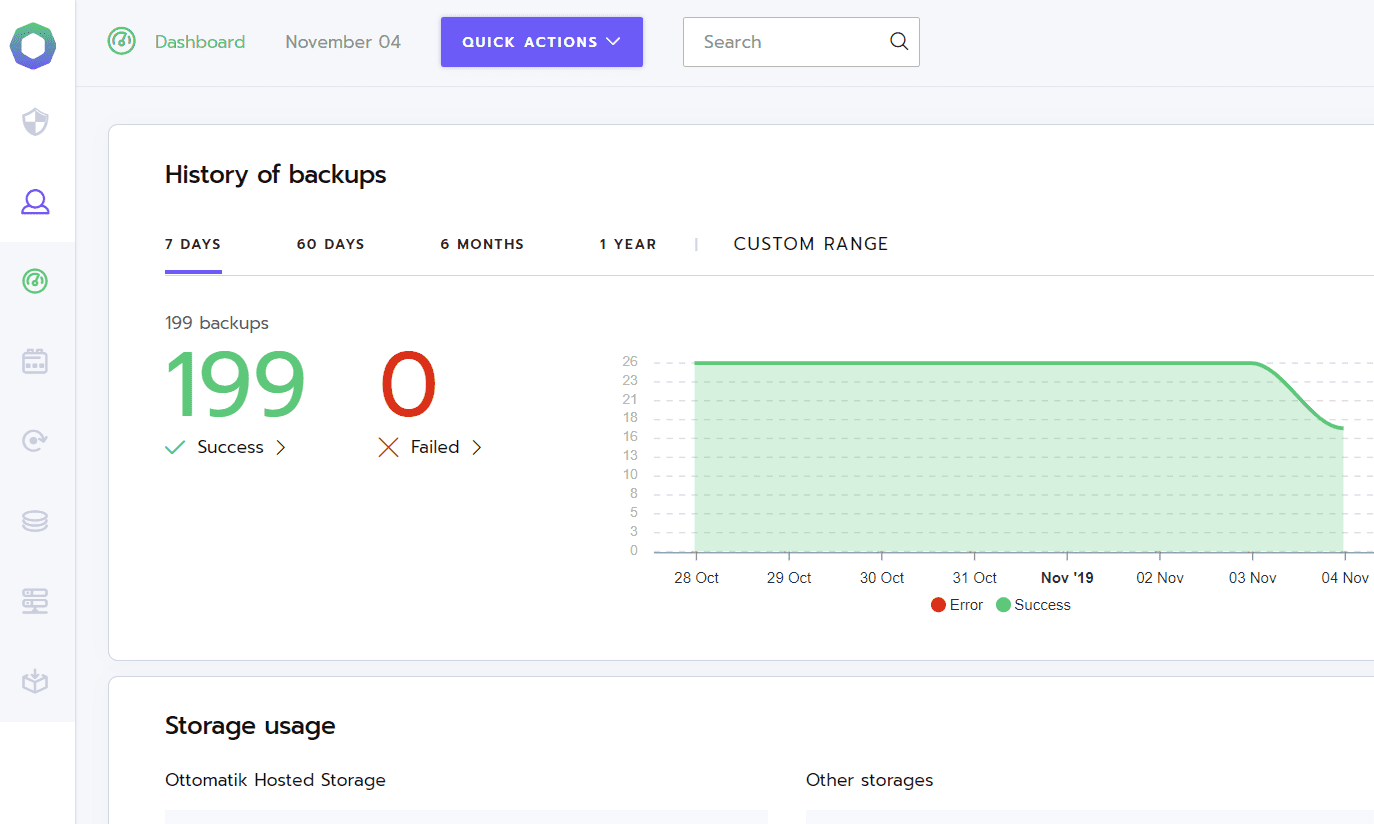Viewport: 1374px width, 824px height.
Task: Expand the Success backups chevron
Action: coord(281,448)
